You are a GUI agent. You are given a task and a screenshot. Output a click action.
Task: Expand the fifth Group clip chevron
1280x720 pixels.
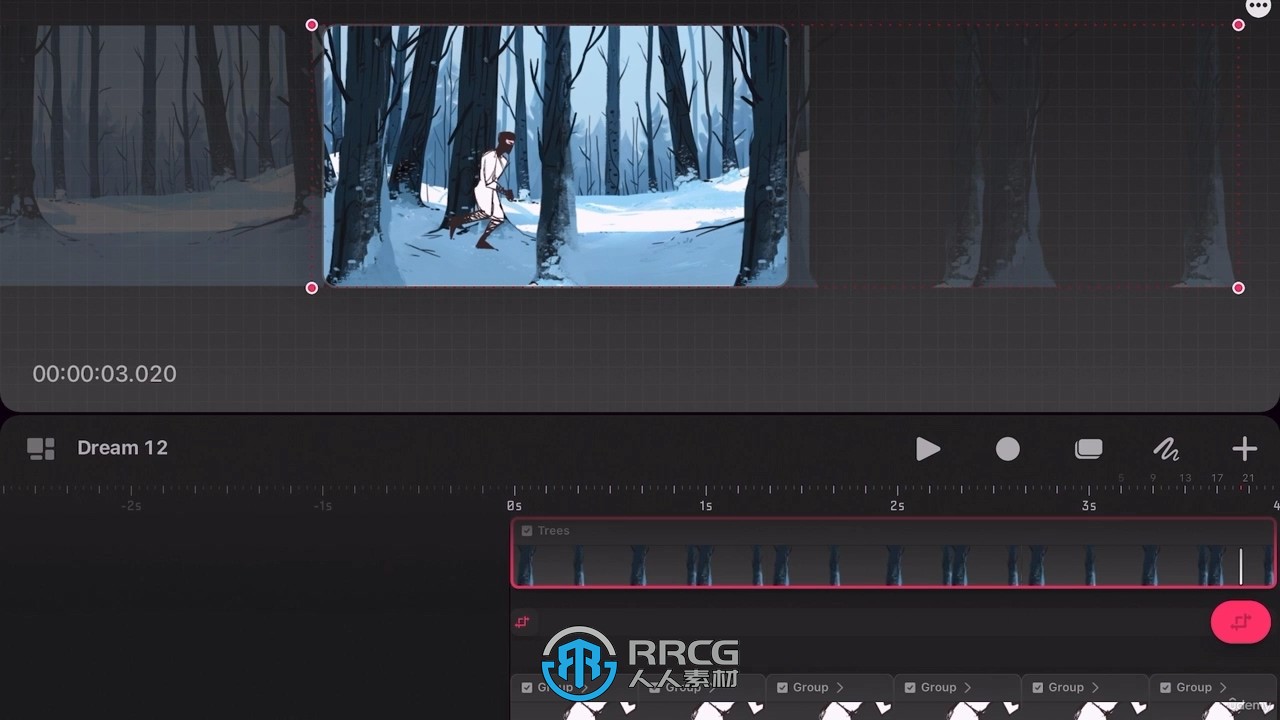pos(1096,688)
